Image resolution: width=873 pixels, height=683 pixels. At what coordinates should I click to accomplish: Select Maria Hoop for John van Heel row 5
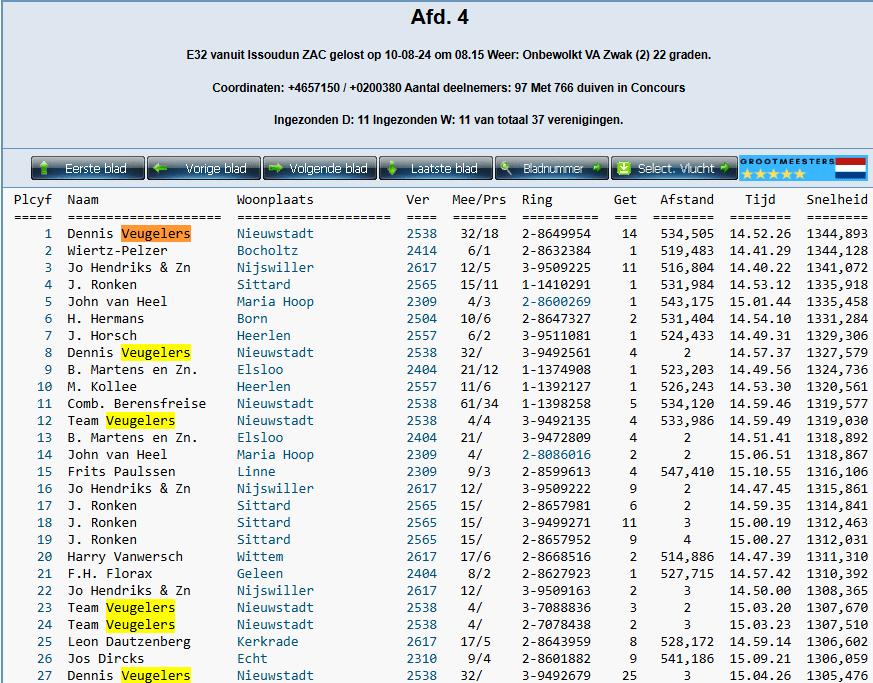coord(275,302)
